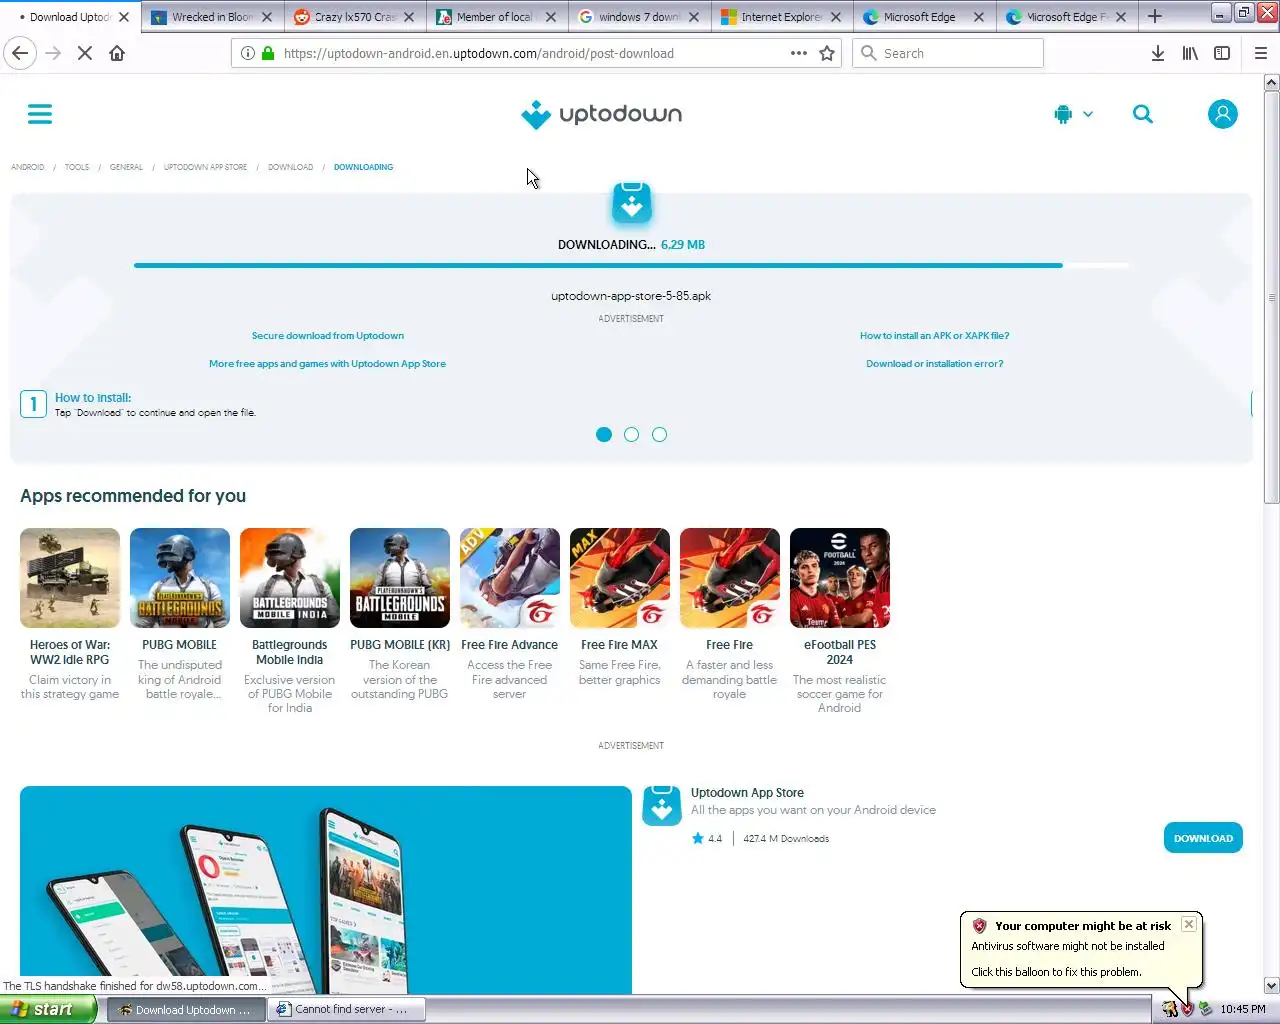Select third carousel dot indicator

click(659, 434)
